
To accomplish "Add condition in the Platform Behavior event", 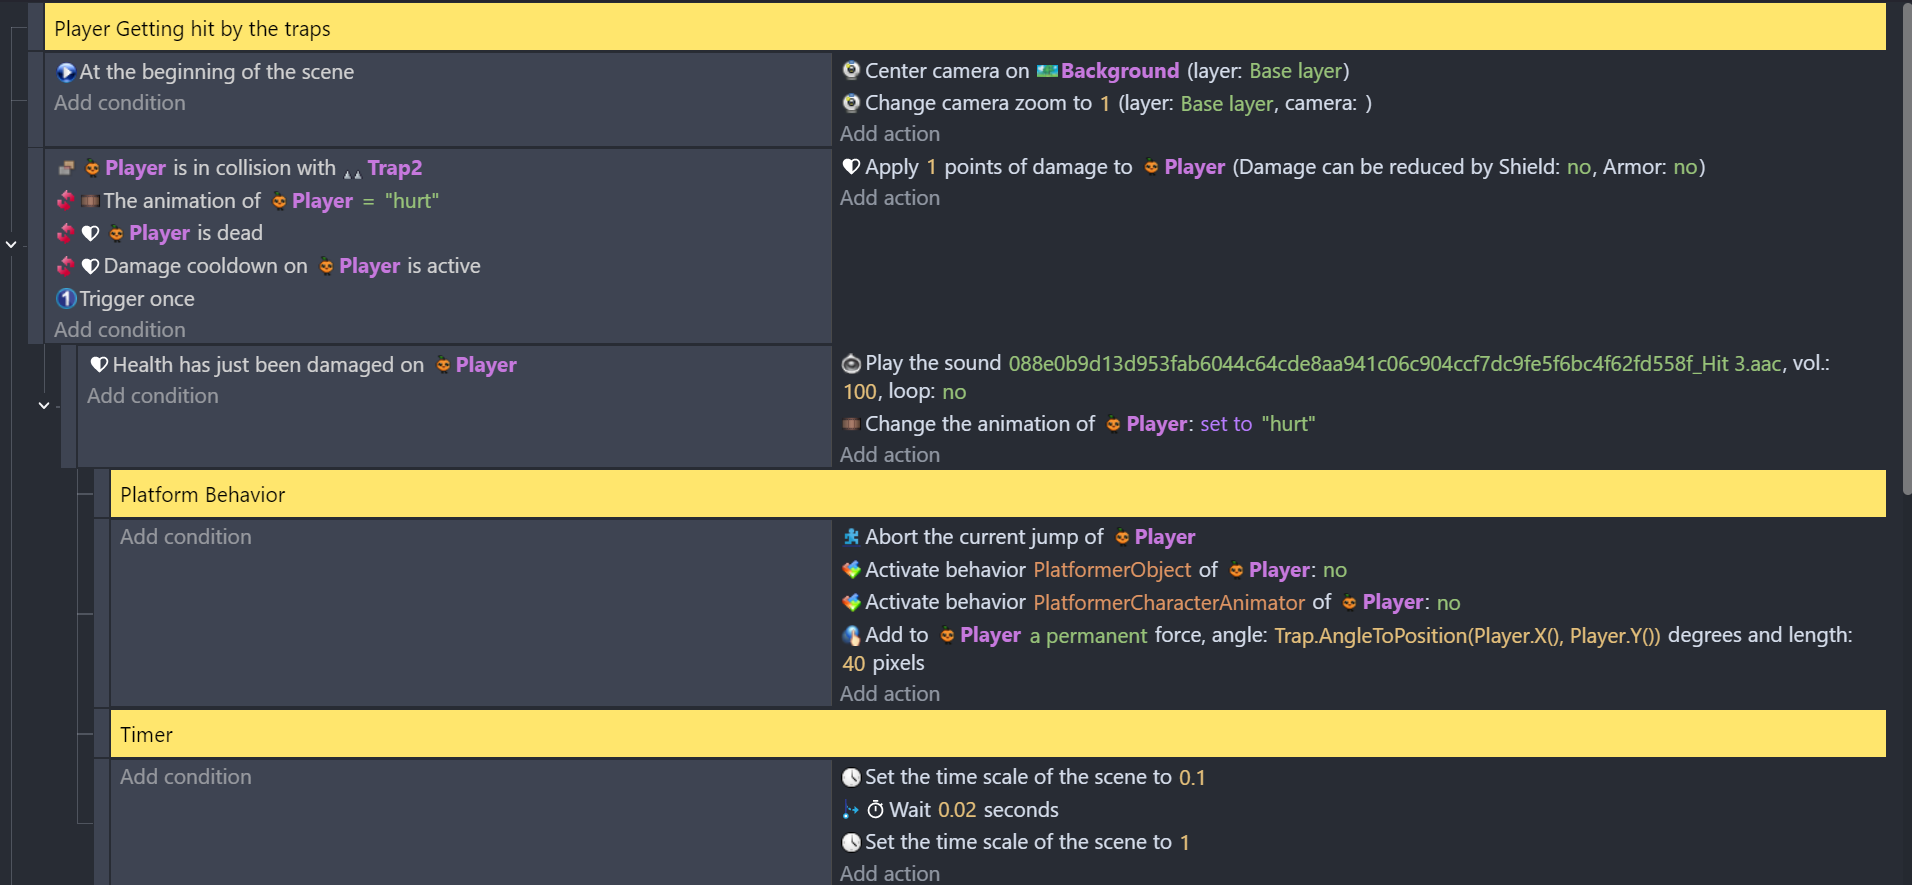I will pyautogui.click(x=186, y=537).
